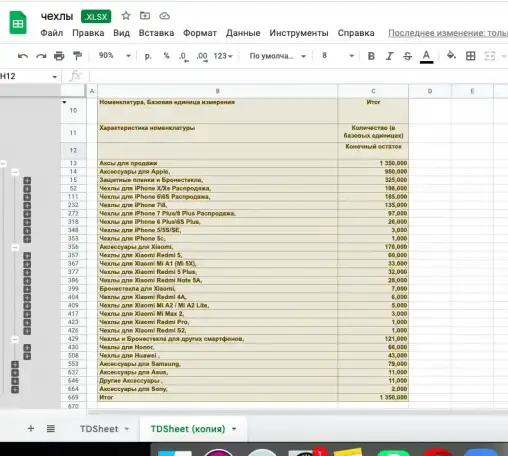Click the чехлы document title
The height and width of the screenshot is (456, 508).
57,16
